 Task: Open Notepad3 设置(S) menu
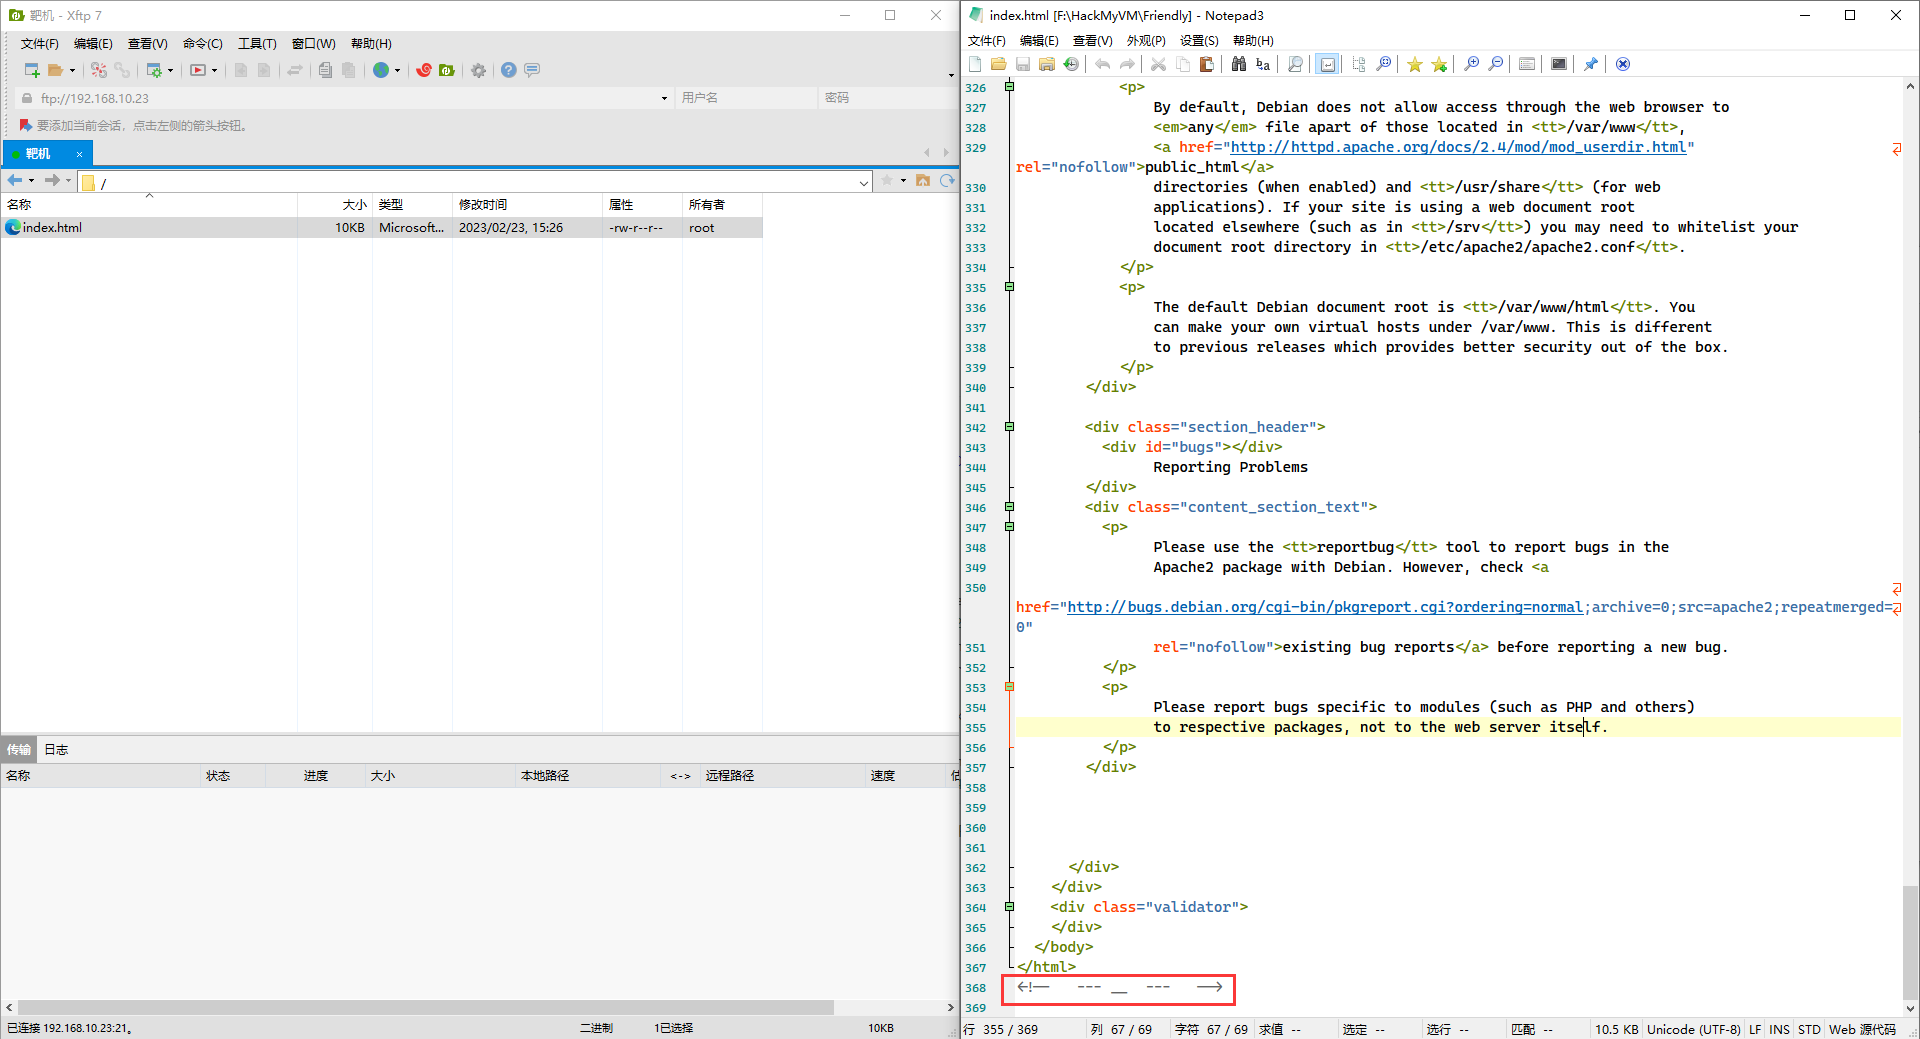(x=1199, y=41)
